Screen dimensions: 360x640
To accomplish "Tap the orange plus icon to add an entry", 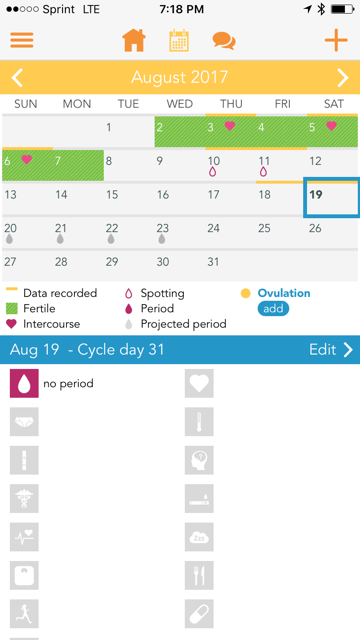I will tap(336, 40).
